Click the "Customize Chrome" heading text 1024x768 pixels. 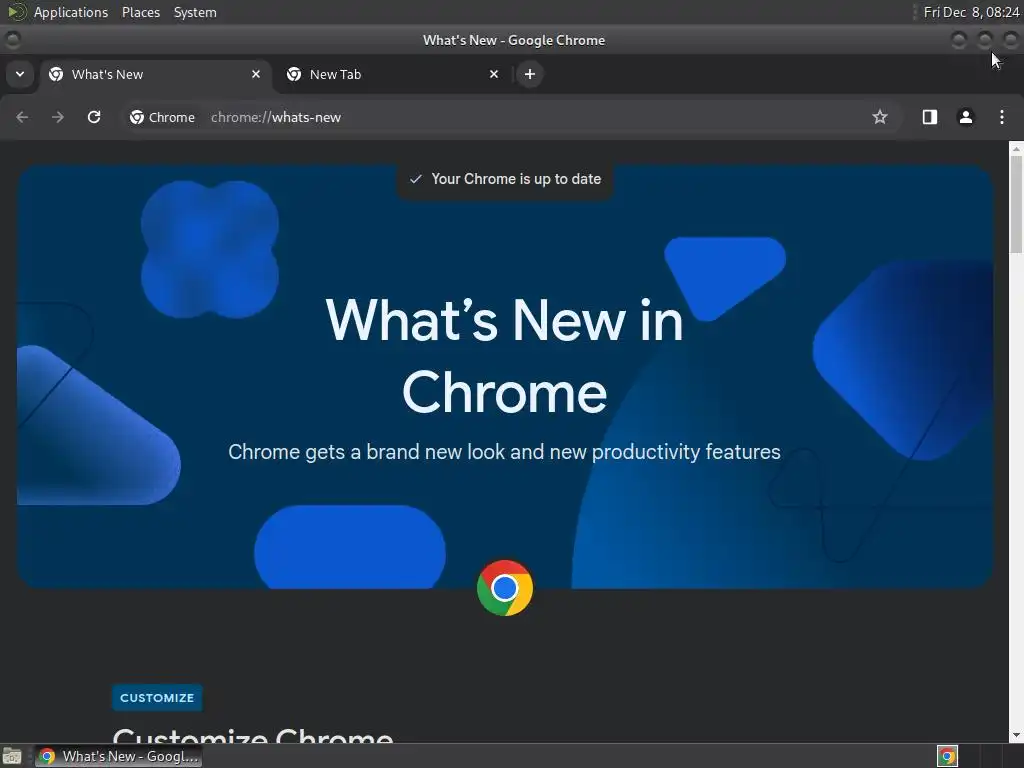point(253,735)
